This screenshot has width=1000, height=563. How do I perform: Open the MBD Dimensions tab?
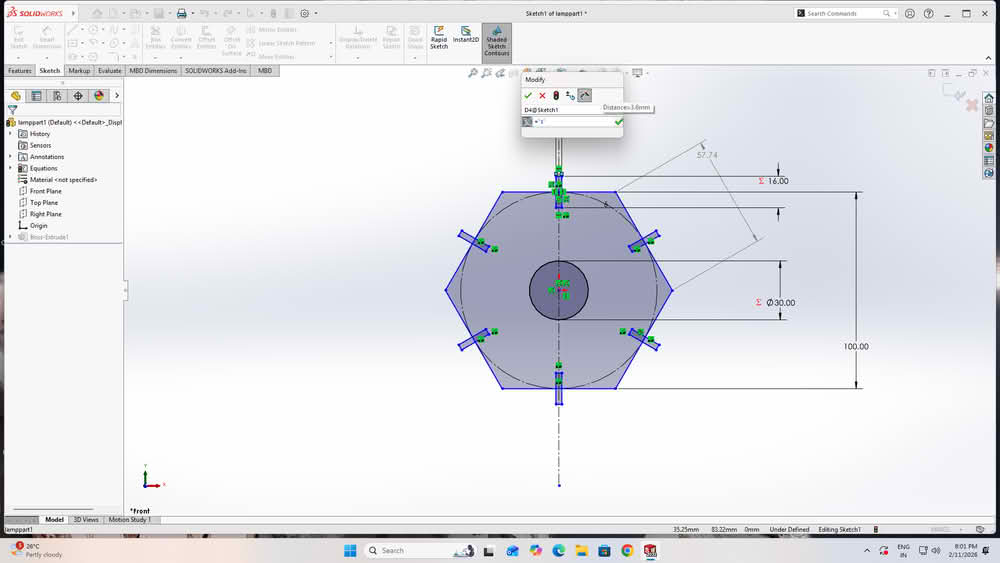(153, 71)
